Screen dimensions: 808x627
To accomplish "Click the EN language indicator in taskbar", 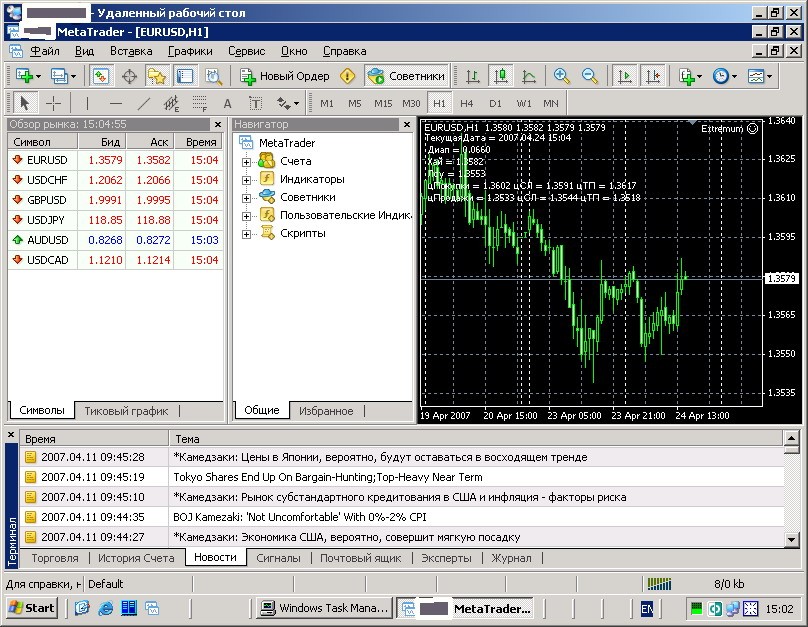I will (x=647, y=609).
